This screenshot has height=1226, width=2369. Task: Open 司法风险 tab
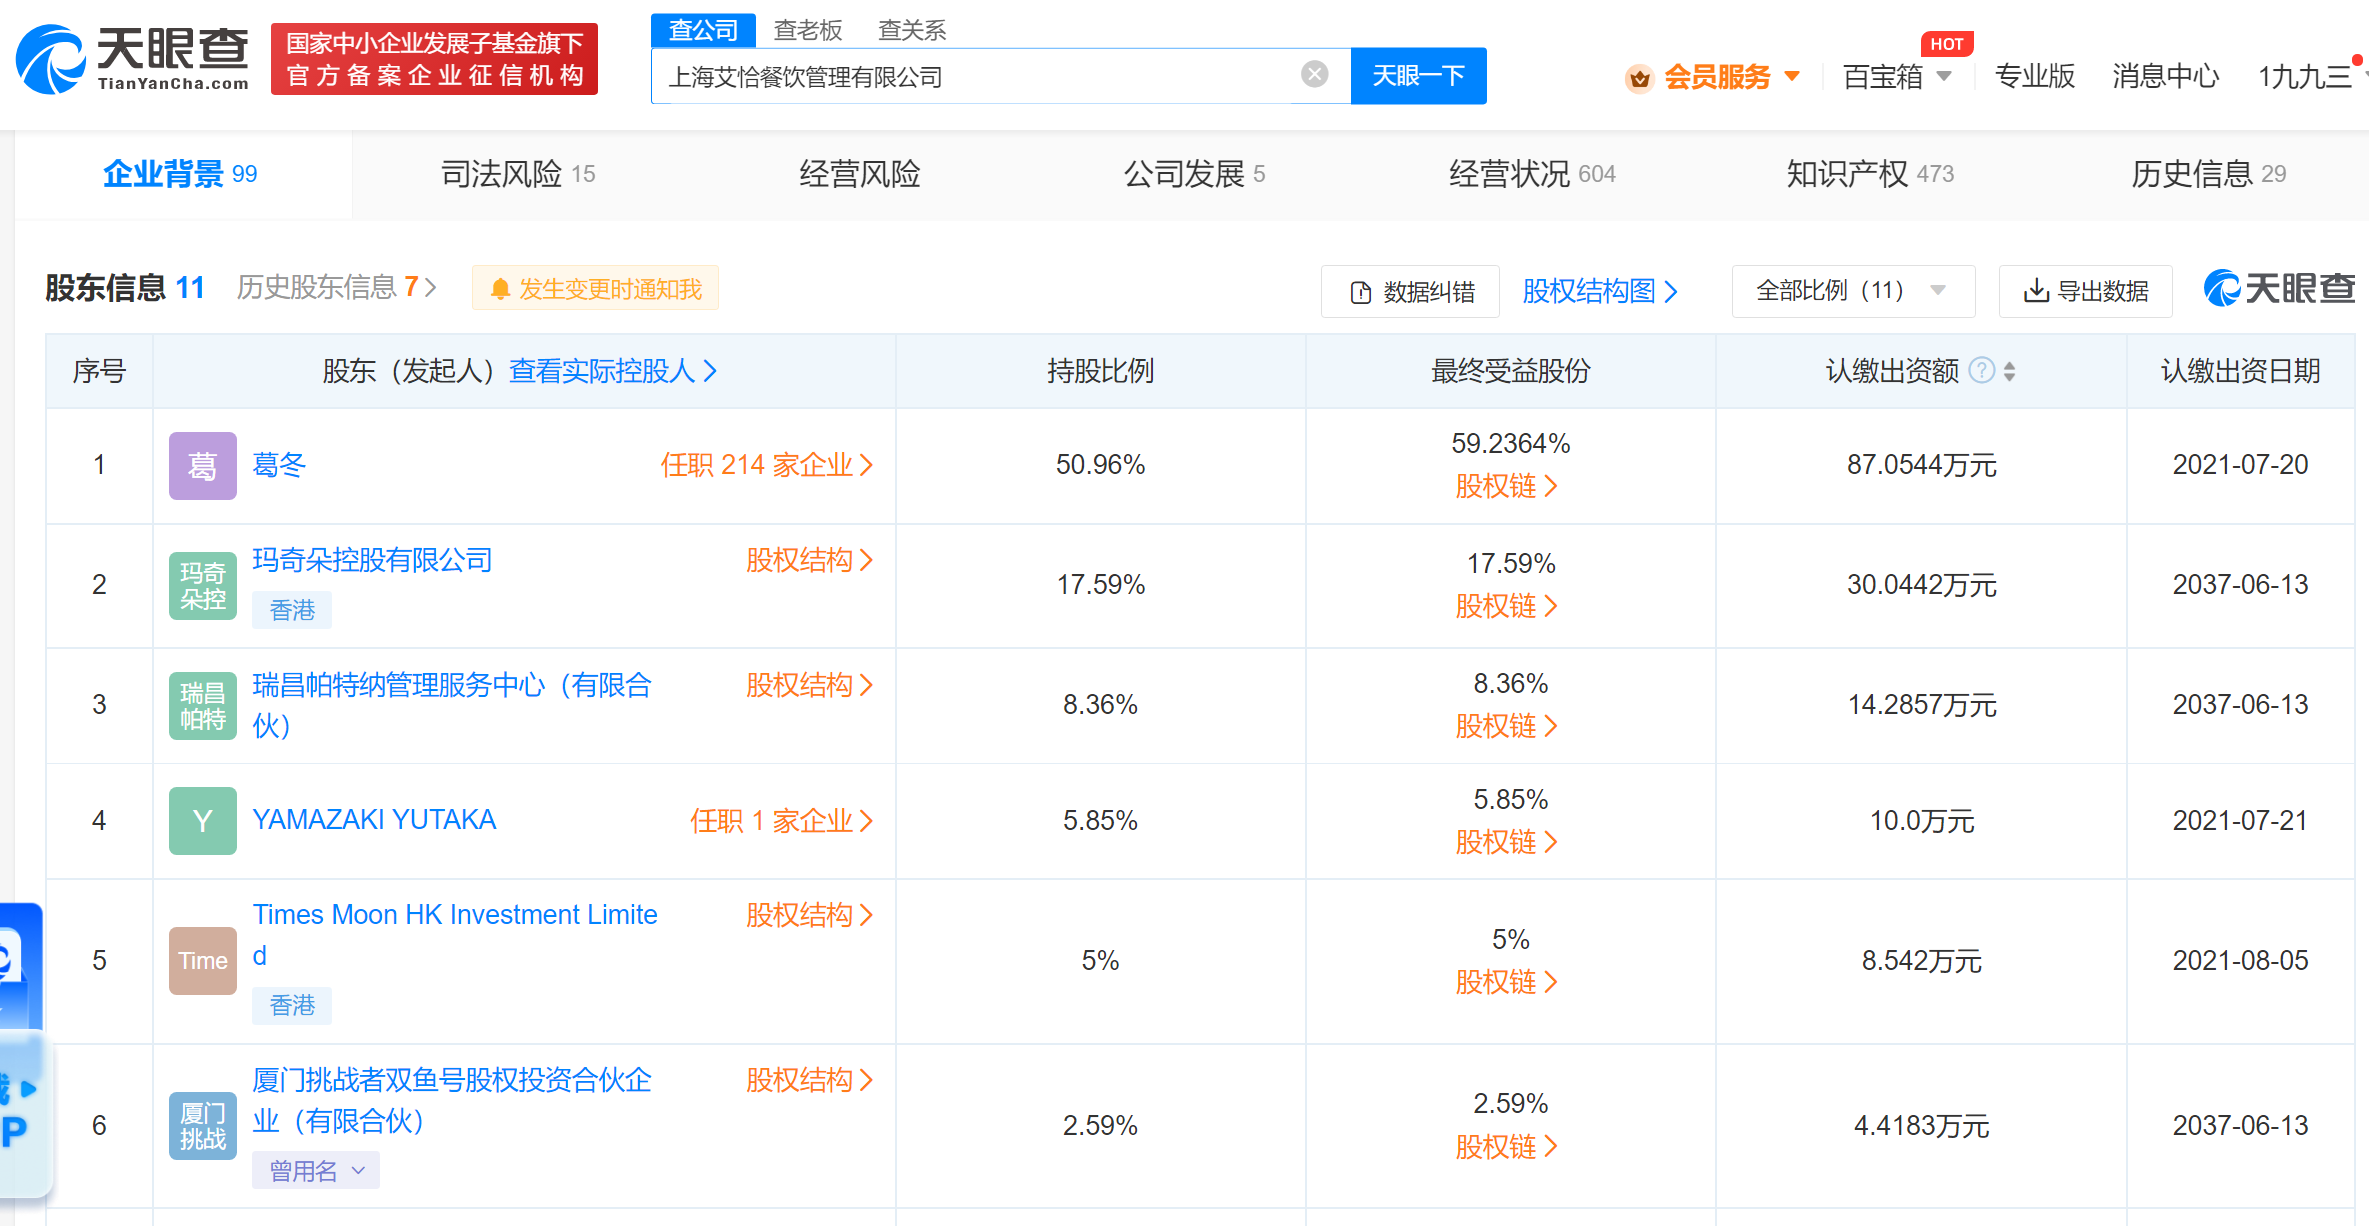point(518,174)
